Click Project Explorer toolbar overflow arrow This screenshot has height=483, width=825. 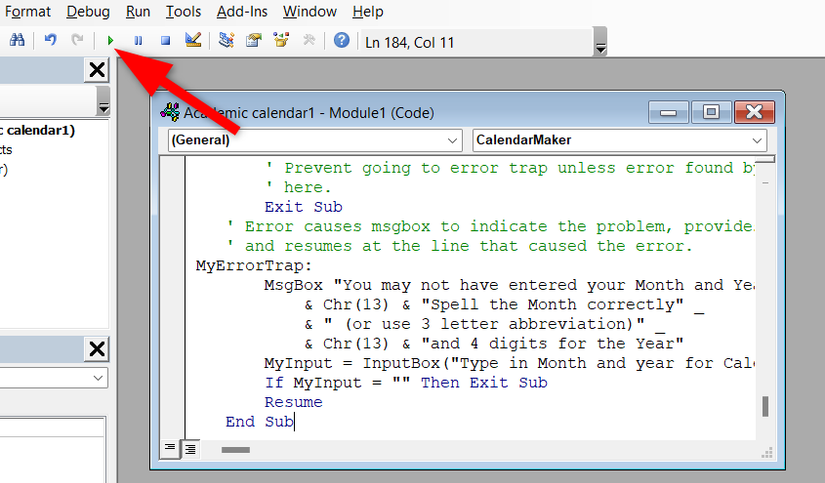[103, 102]
